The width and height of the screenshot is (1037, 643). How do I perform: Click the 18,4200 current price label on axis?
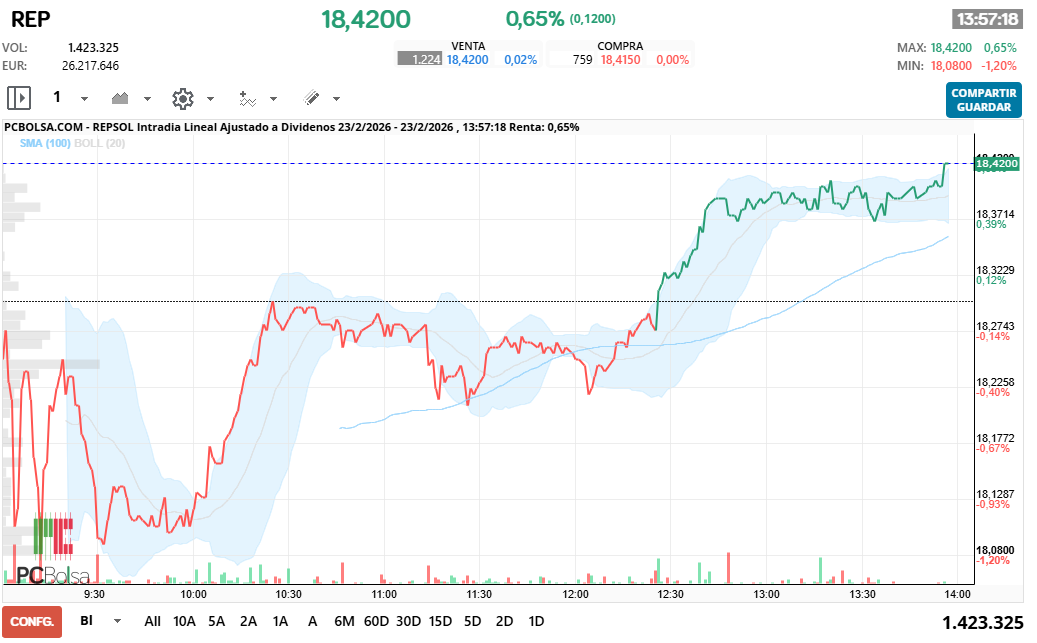pyautogui.click(x=996, y=163)
